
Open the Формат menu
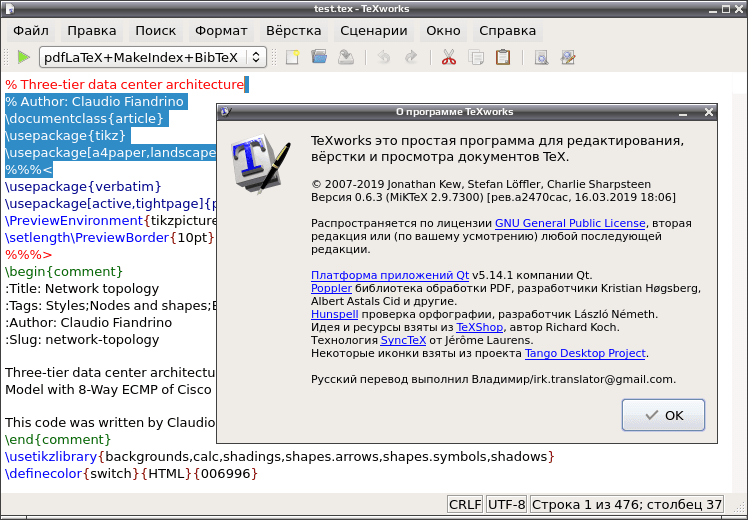[221, 31]
